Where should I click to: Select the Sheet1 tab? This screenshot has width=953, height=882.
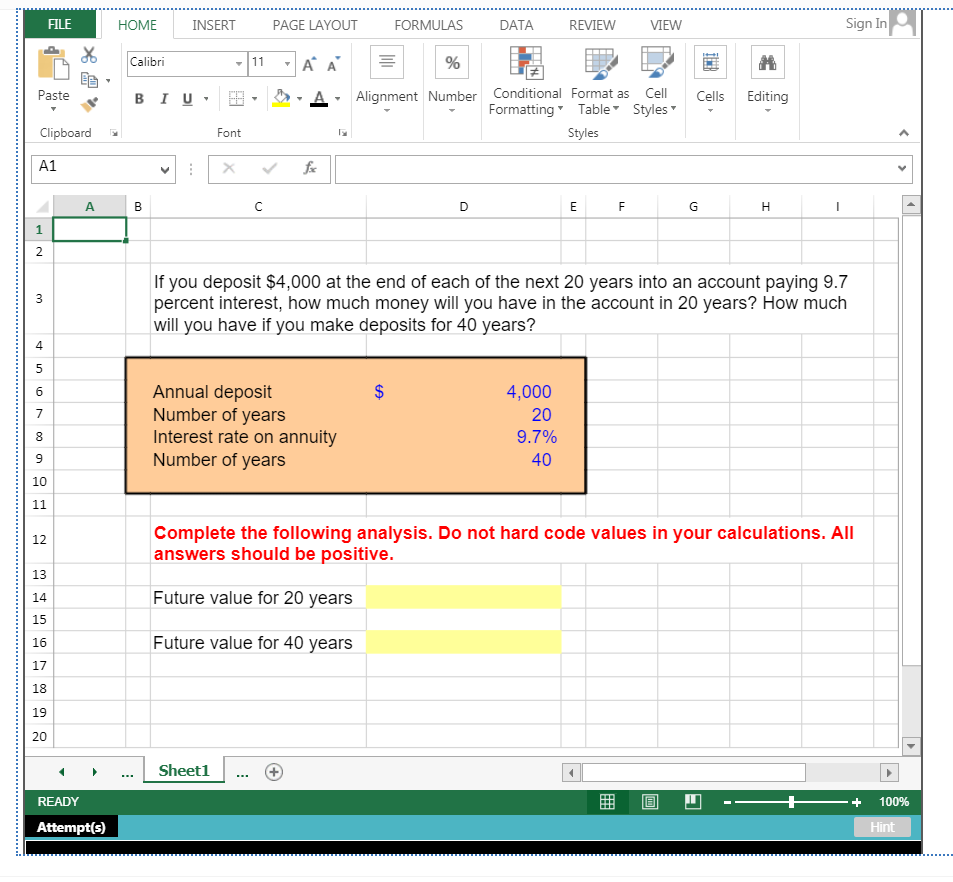coord(184,771)
